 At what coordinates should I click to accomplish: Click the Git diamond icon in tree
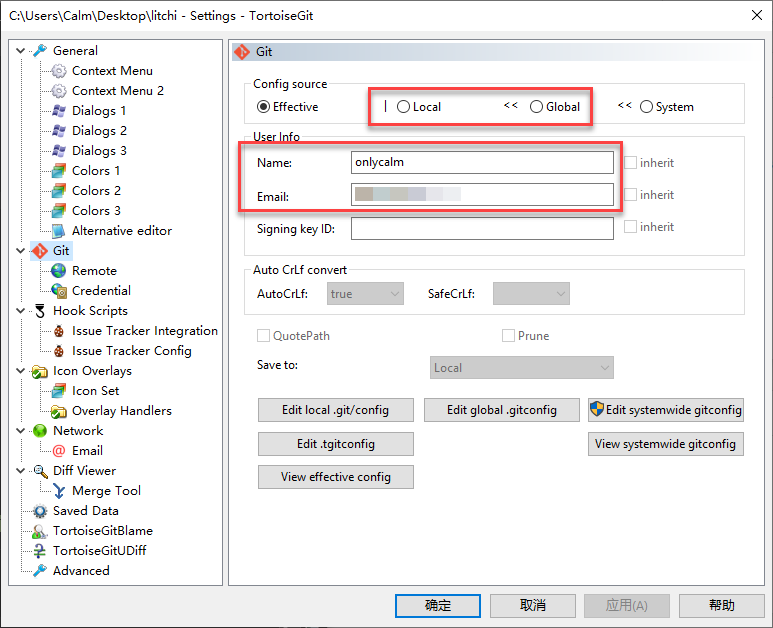(x=40, y=251)
